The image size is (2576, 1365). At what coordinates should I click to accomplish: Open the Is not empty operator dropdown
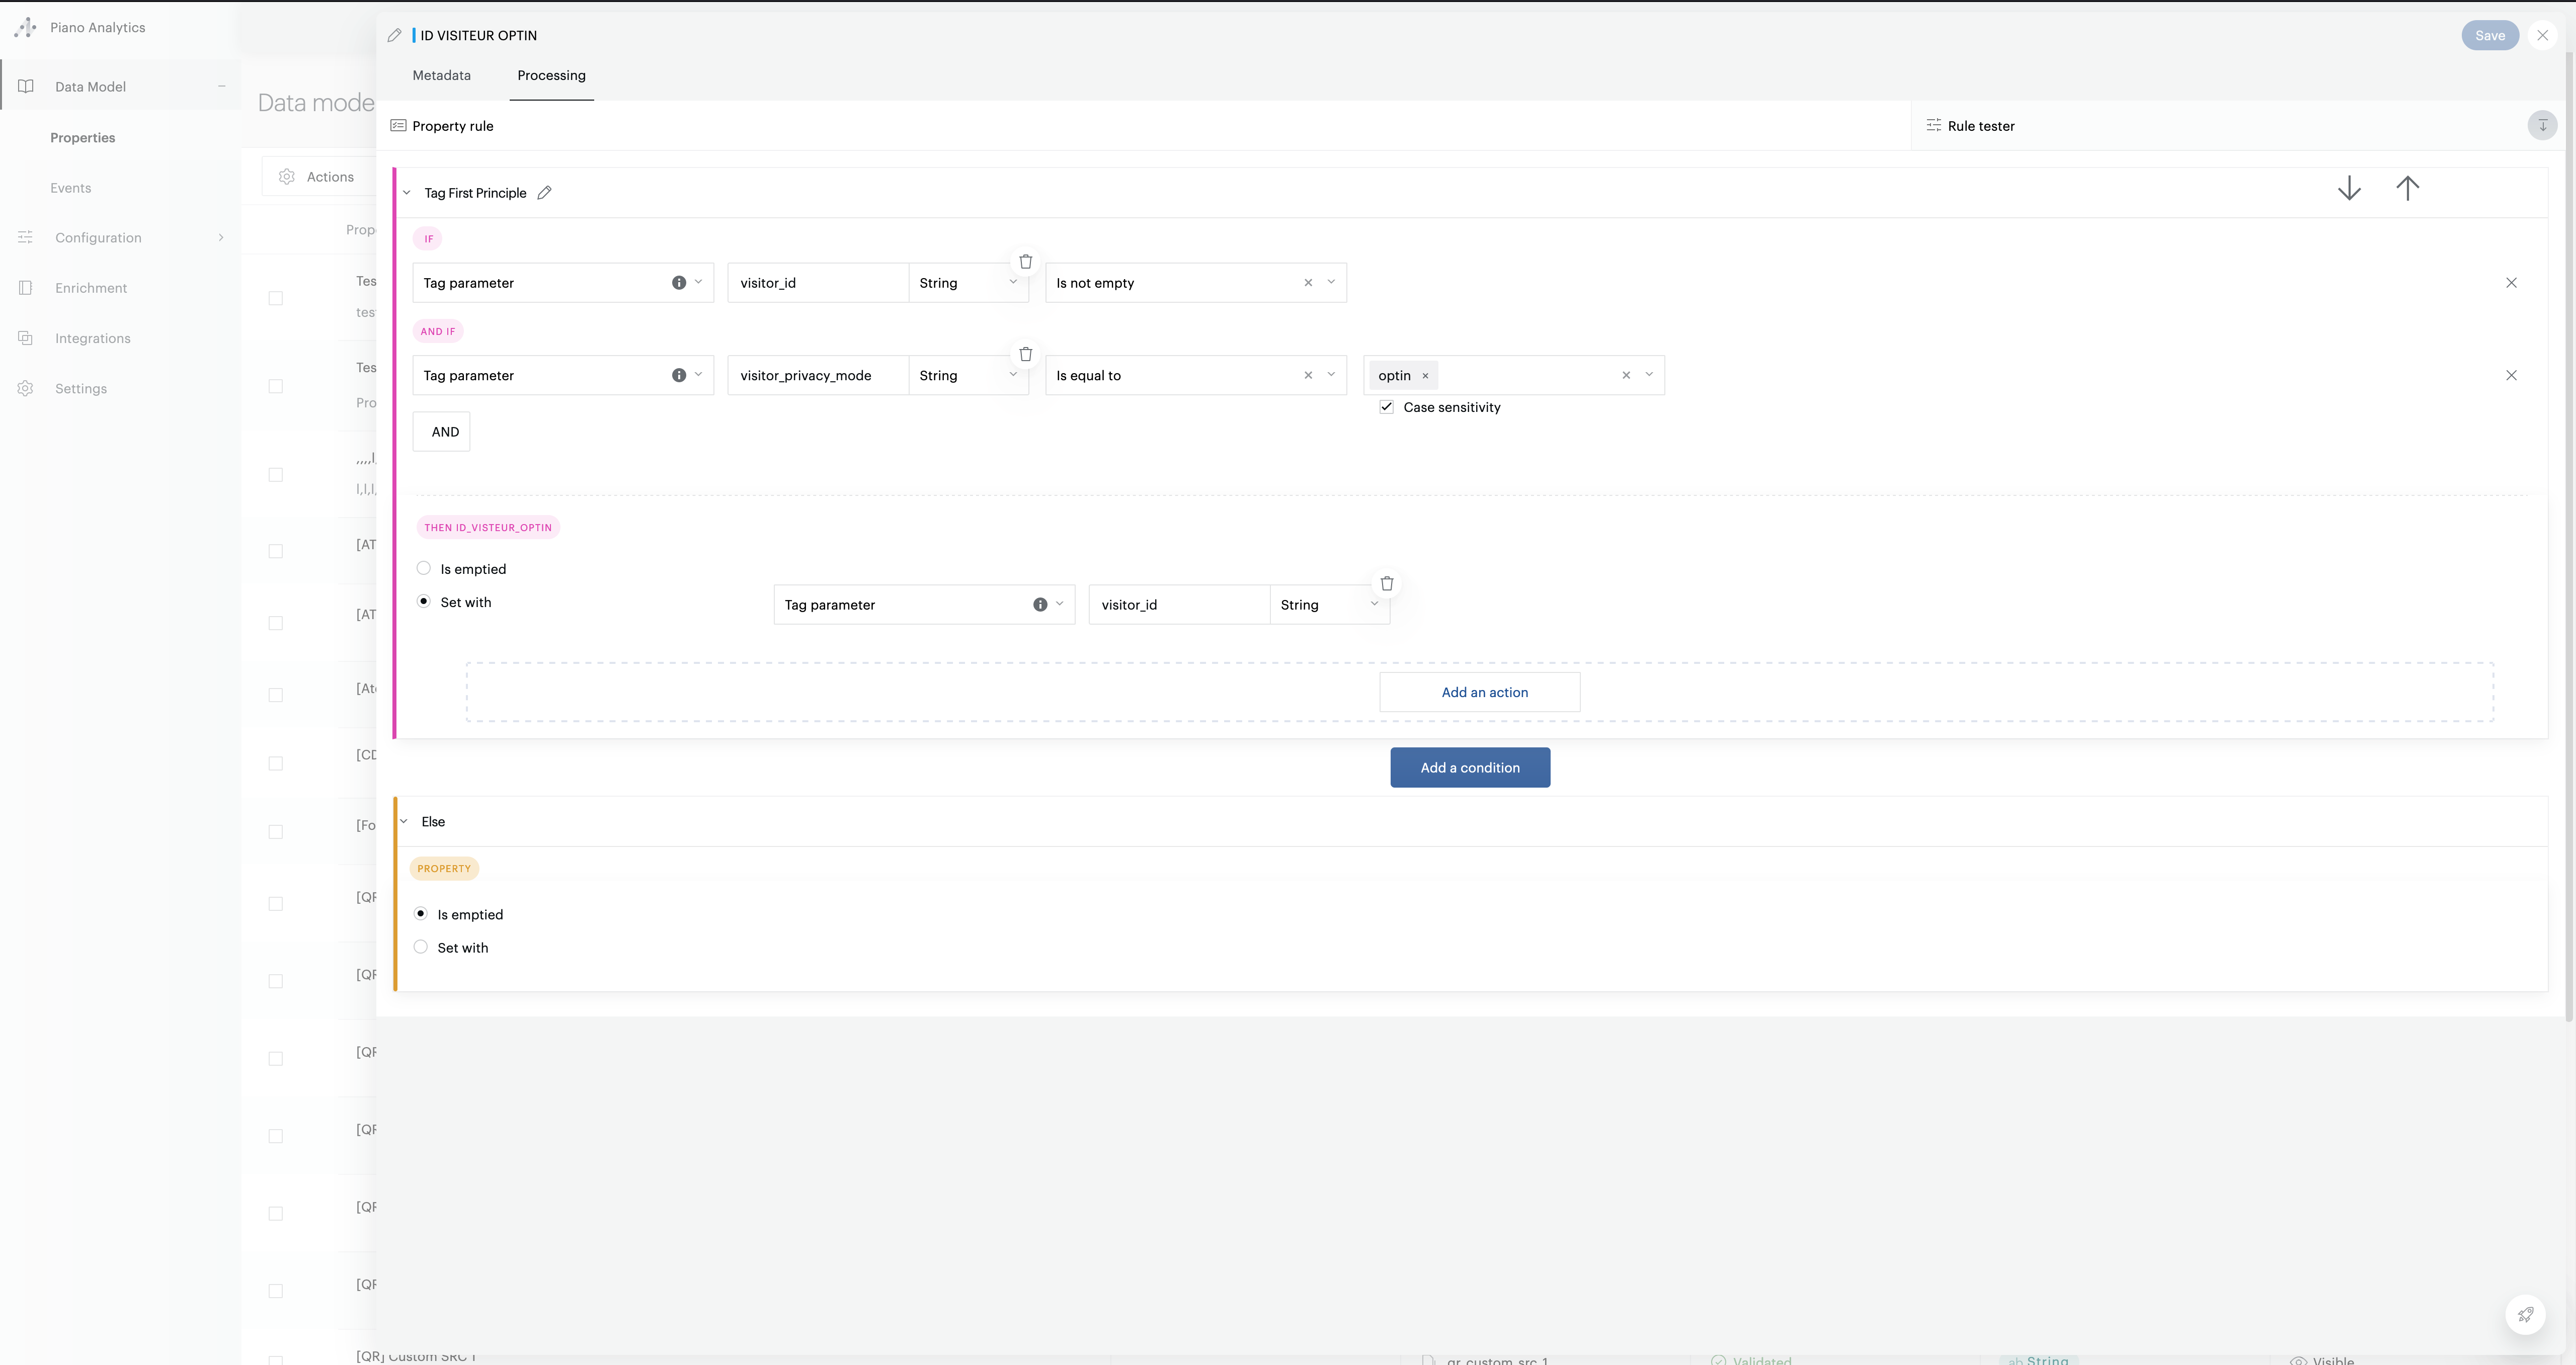point(1331,283)
